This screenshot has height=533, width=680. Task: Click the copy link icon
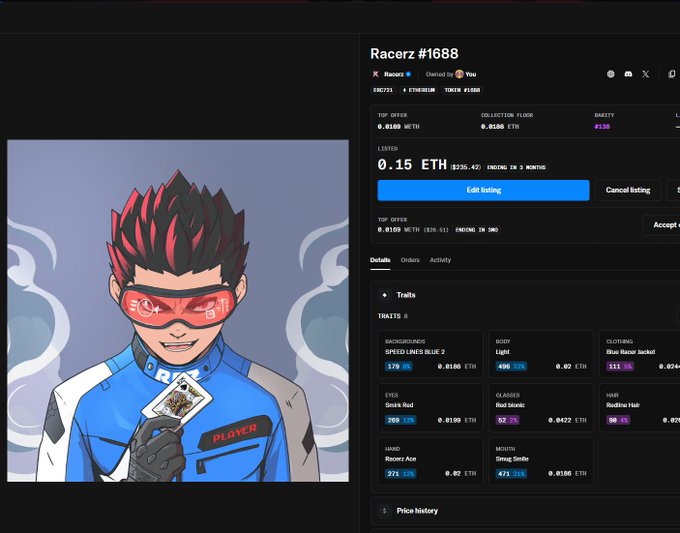[672, 74]
